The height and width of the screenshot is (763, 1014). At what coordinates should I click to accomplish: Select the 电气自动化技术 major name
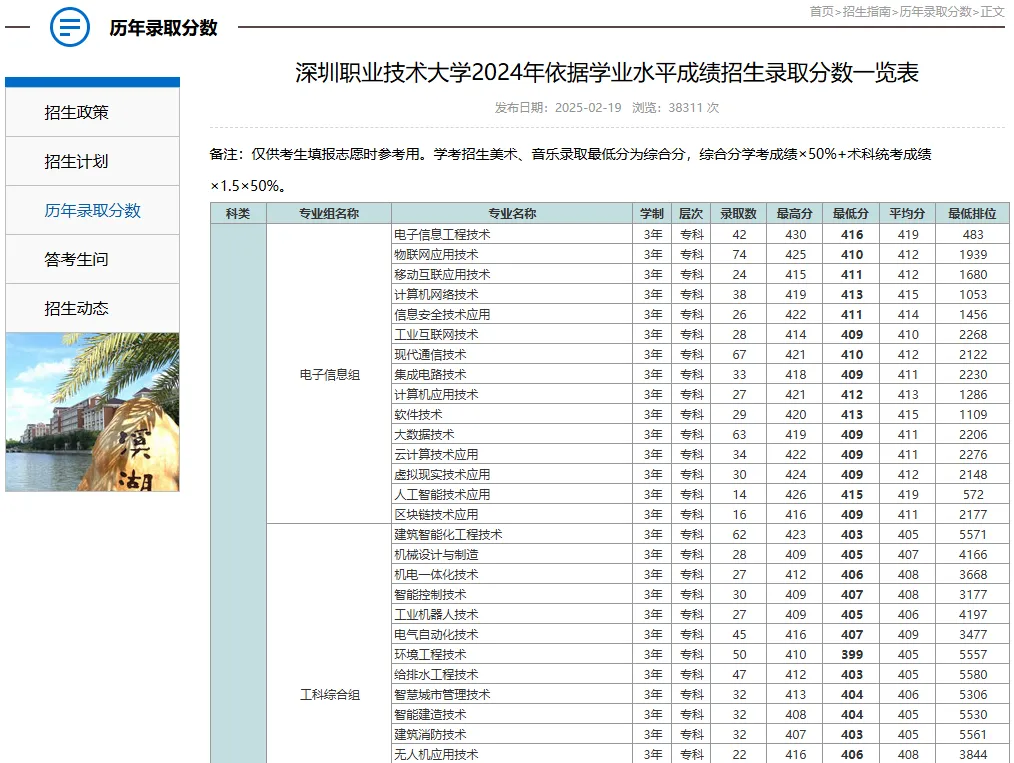437,635
